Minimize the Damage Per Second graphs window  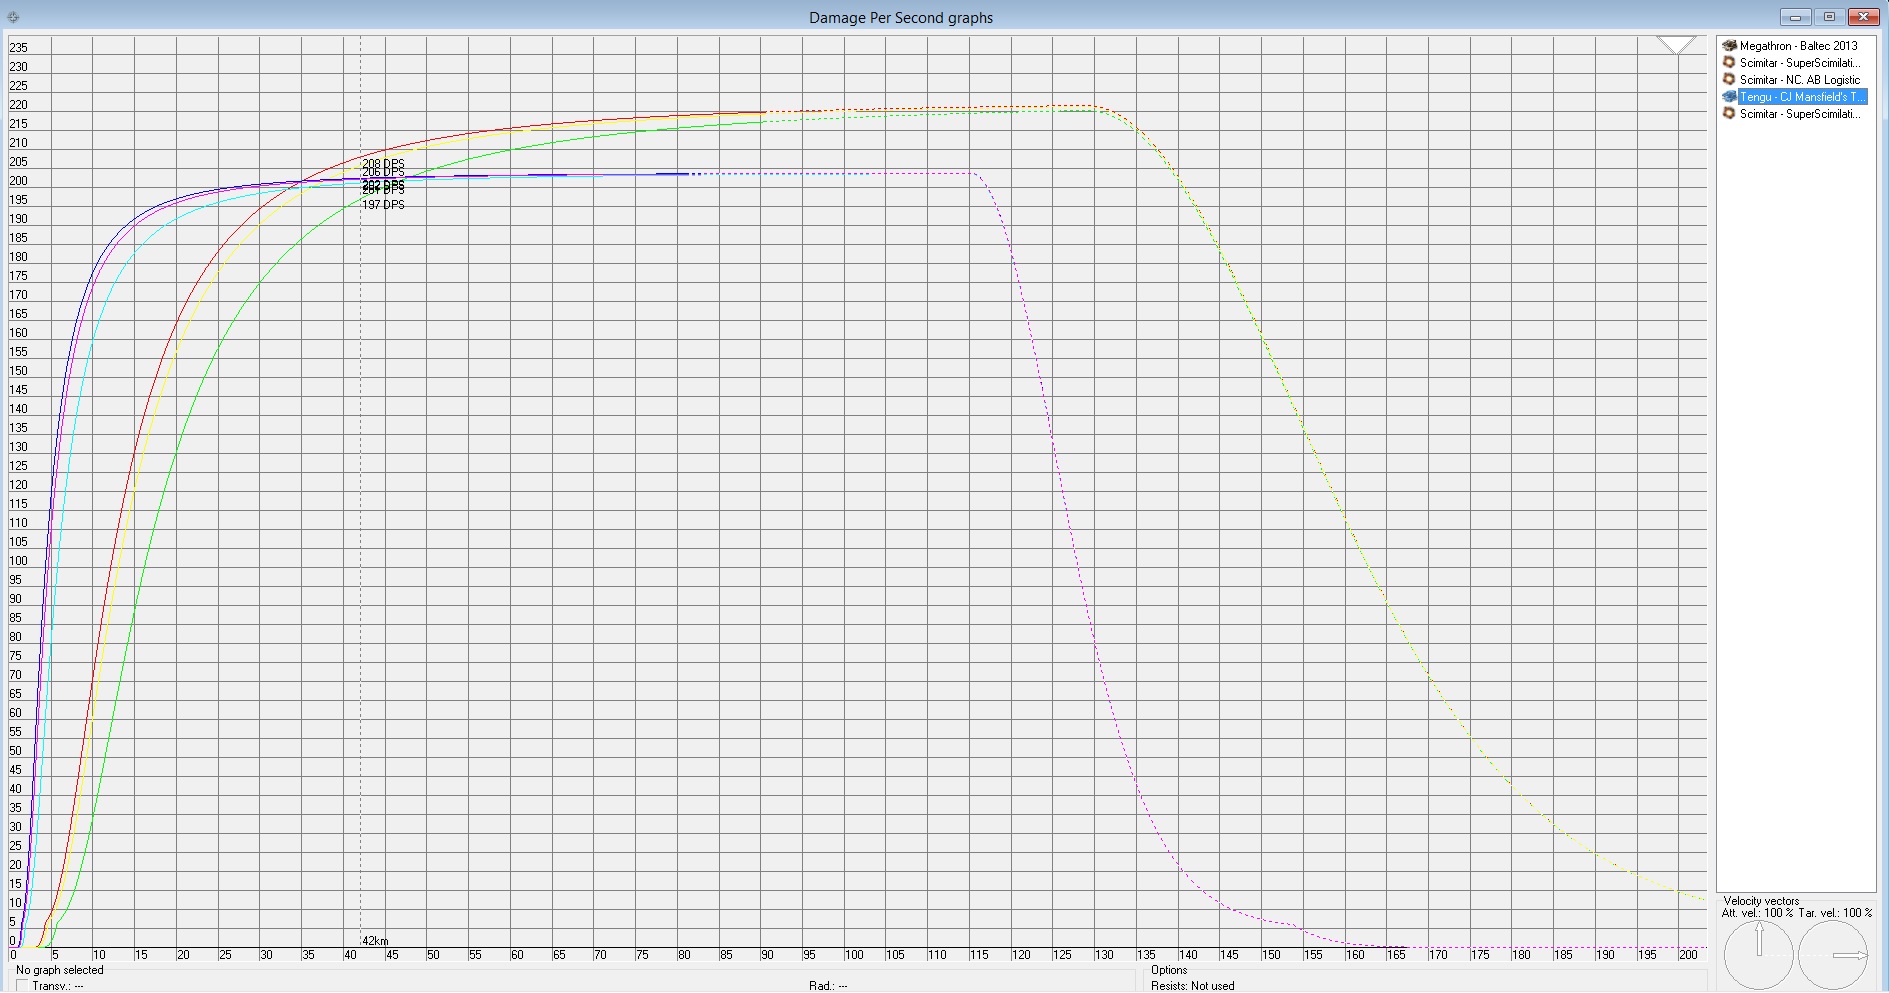tap(1796, 17)
